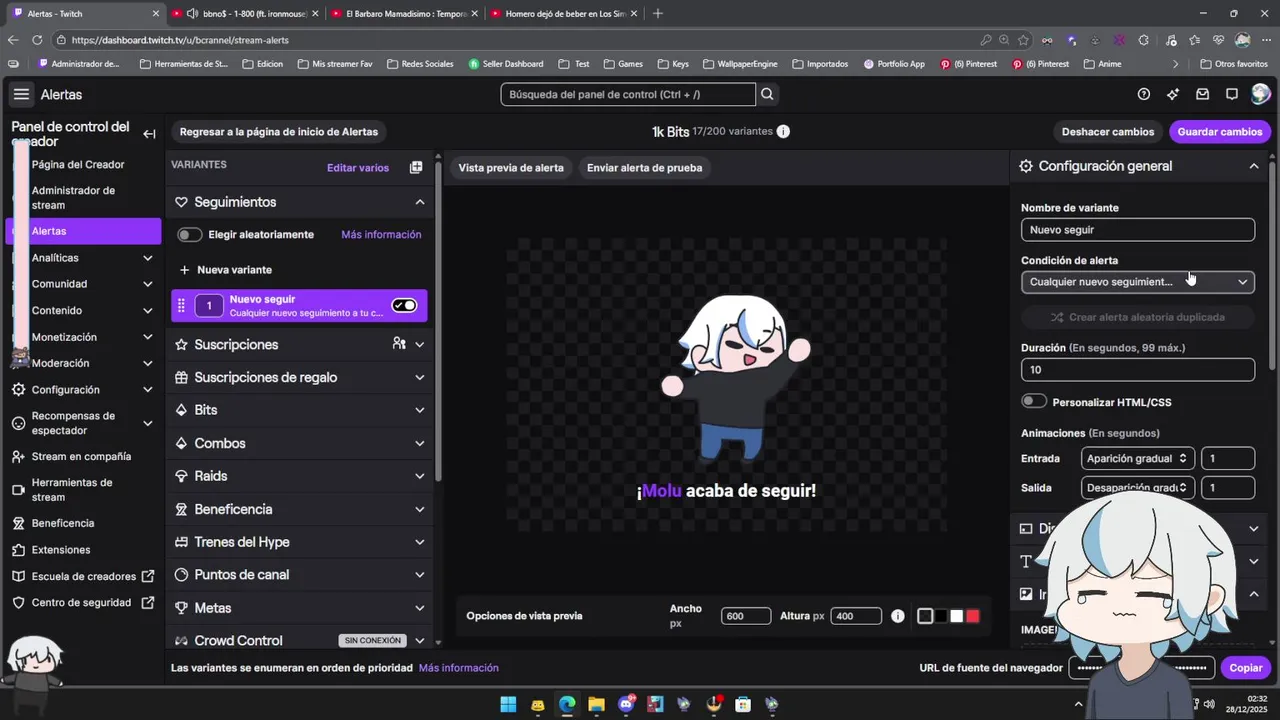Image resolution: width=1280 pixels, height=720 pixels.
Task: Collapse the Seguimientos section
Action: pyautogui.click(x=420, y=202)
